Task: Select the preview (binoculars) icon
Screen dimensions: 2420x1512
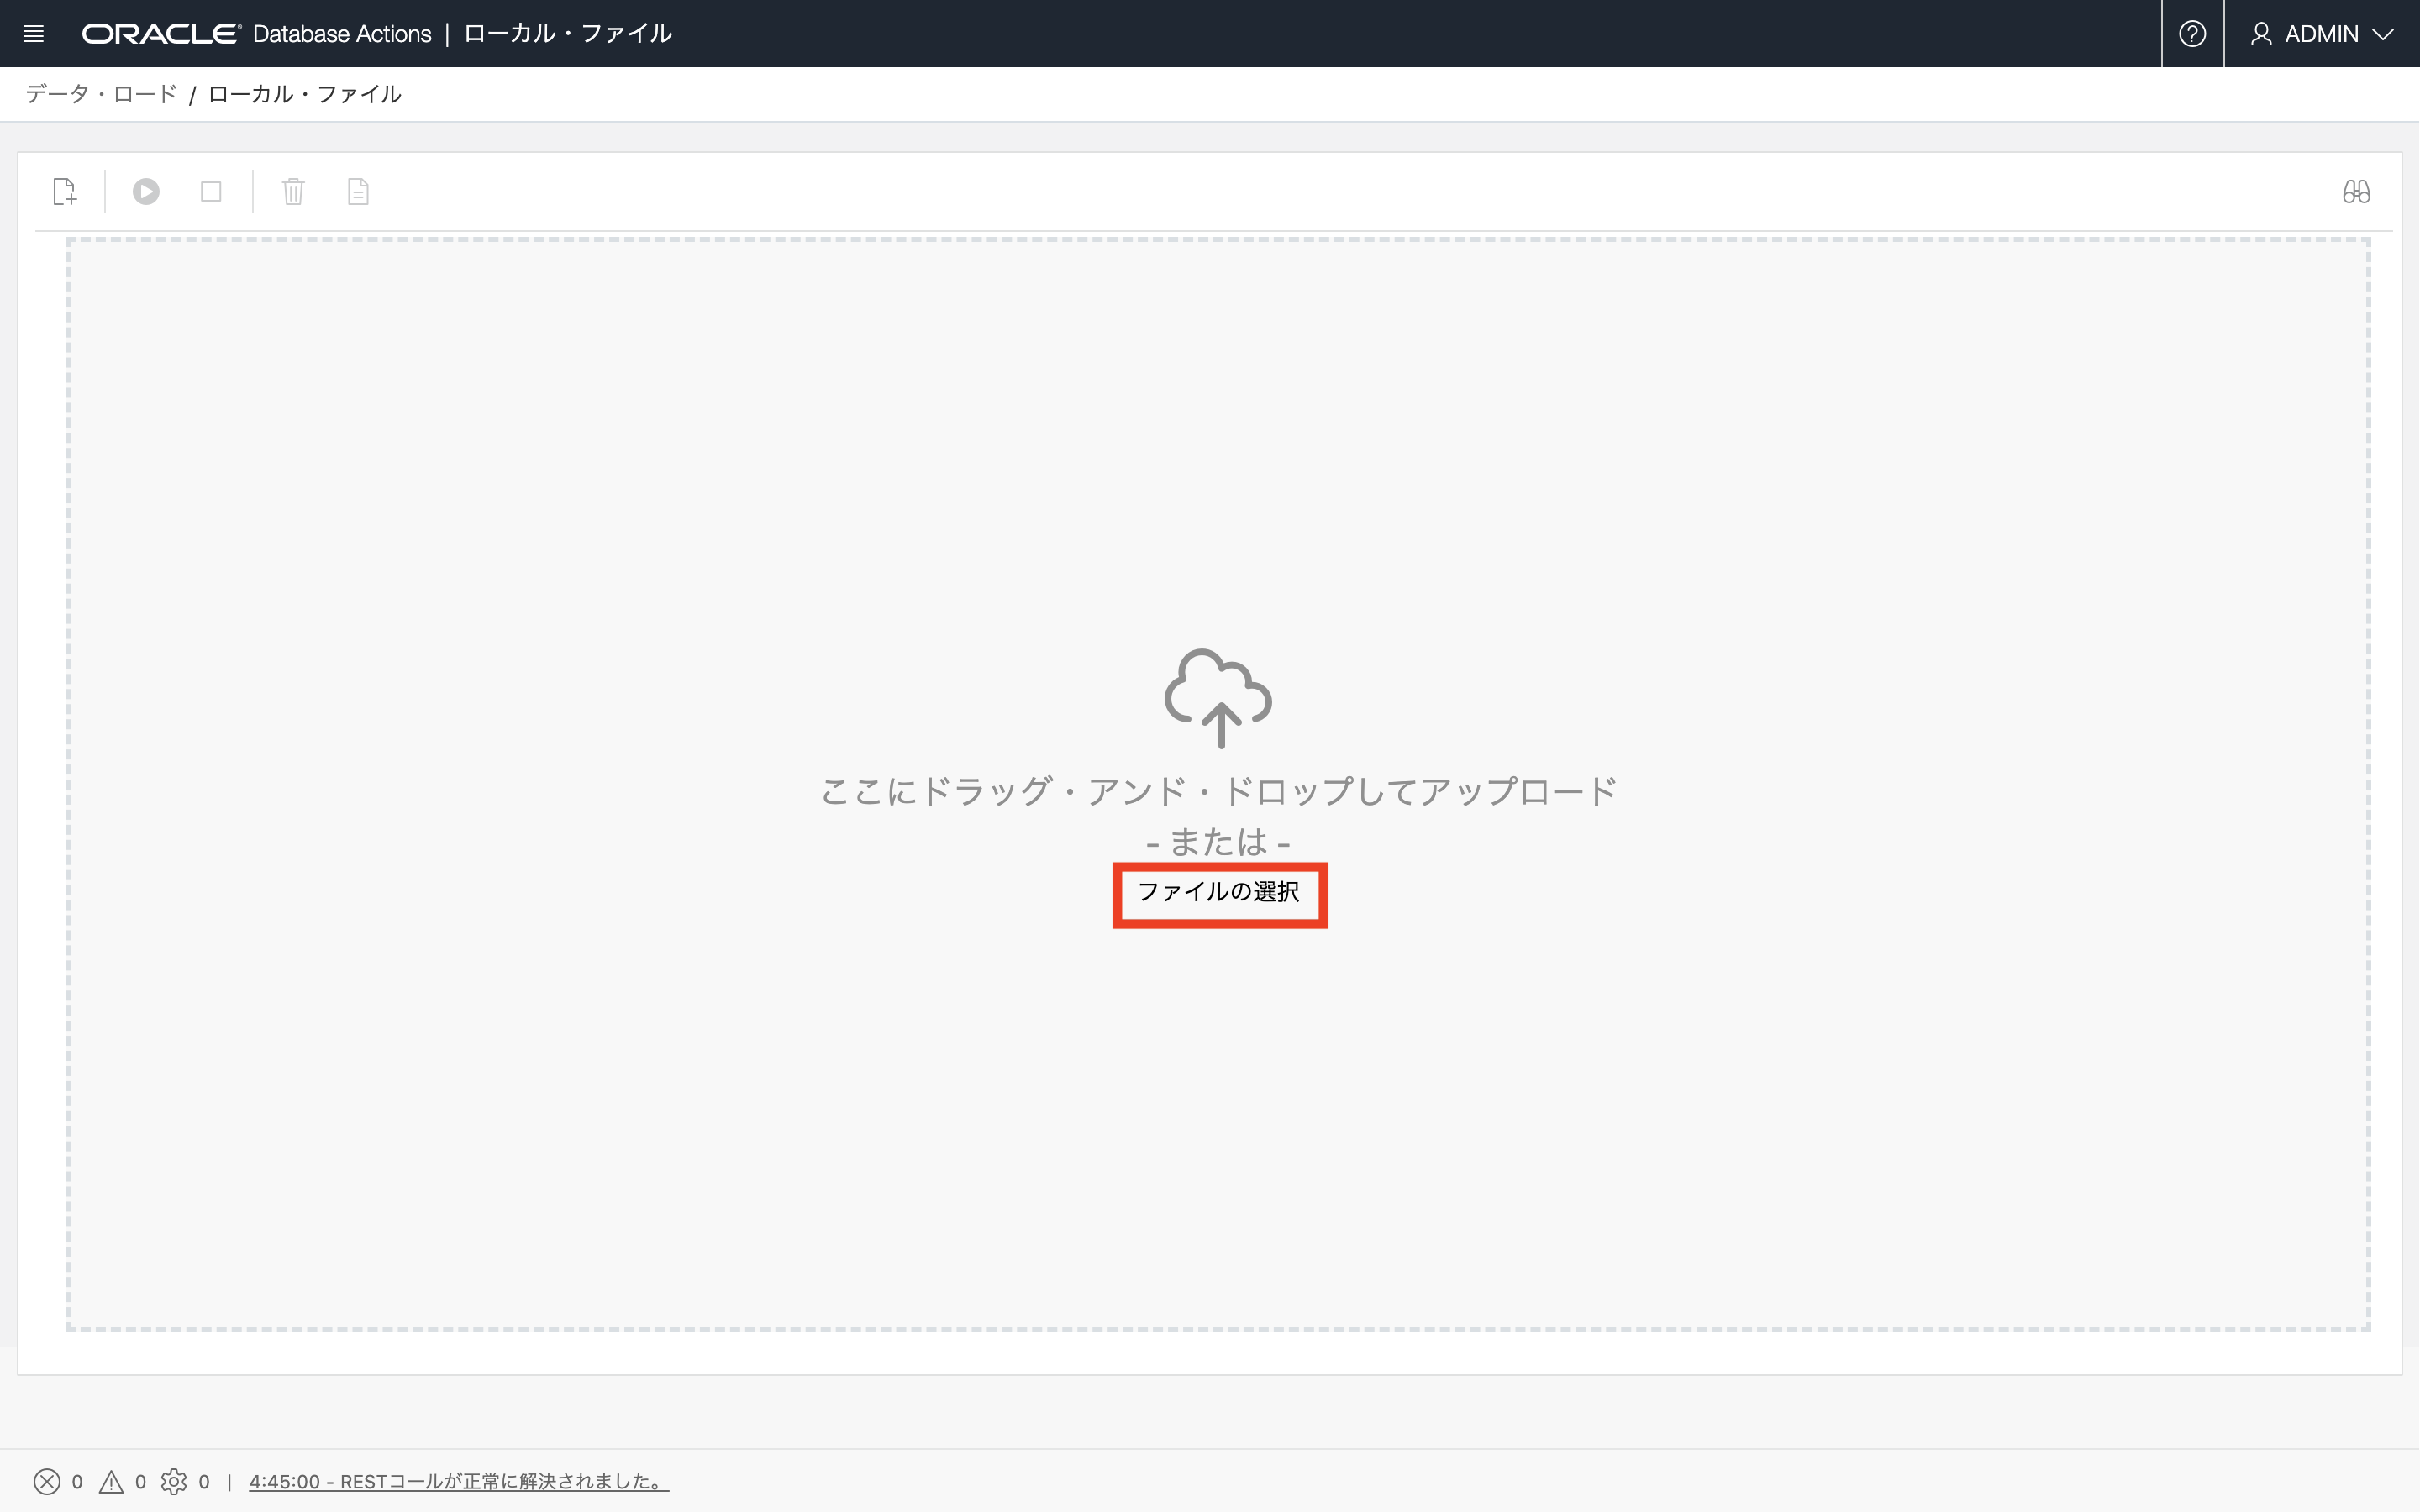Action: [x=2356, y=191]
